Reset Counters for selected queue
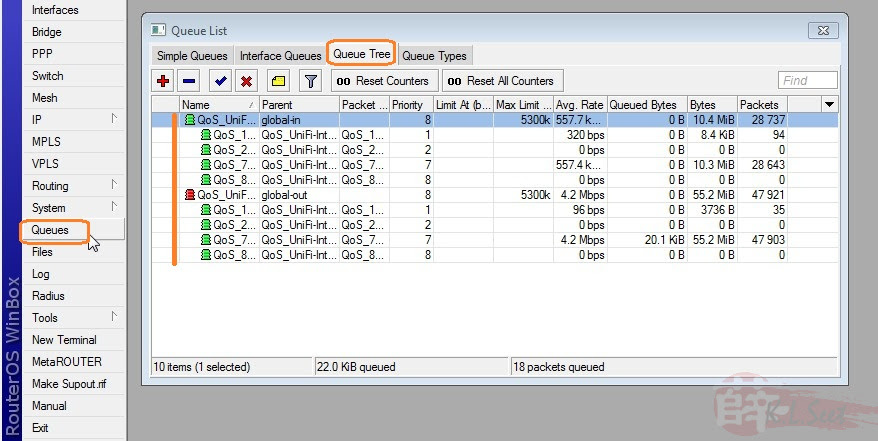This screenshot has width=878, height=441. [x=384, y=81]
